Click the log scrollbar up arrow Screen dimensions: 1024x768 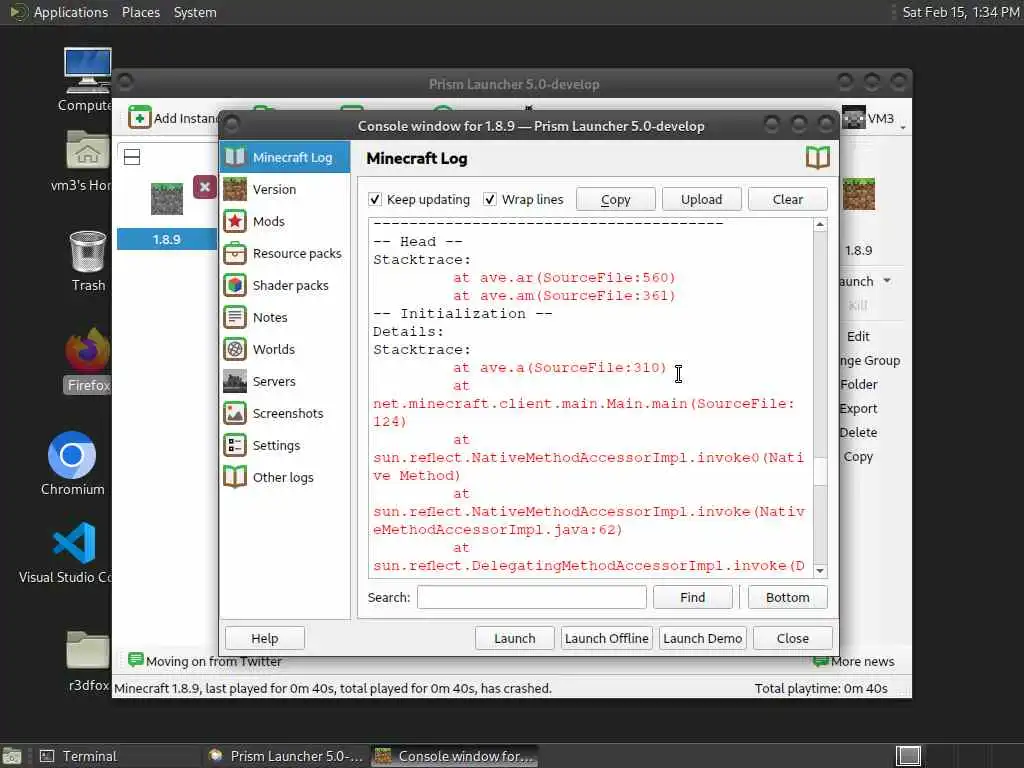click(x=820, y=225)
